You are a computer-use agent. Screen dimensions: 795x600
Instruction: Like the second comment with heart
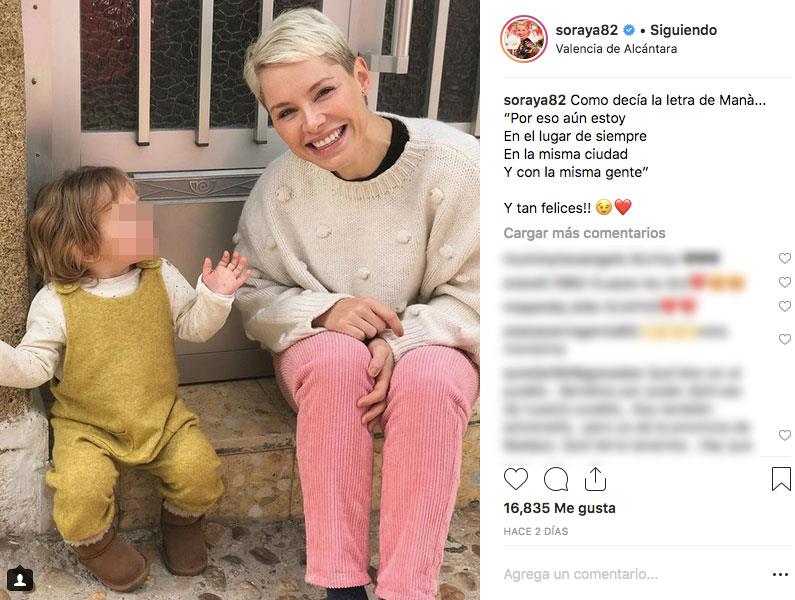(x=784, y=282)
